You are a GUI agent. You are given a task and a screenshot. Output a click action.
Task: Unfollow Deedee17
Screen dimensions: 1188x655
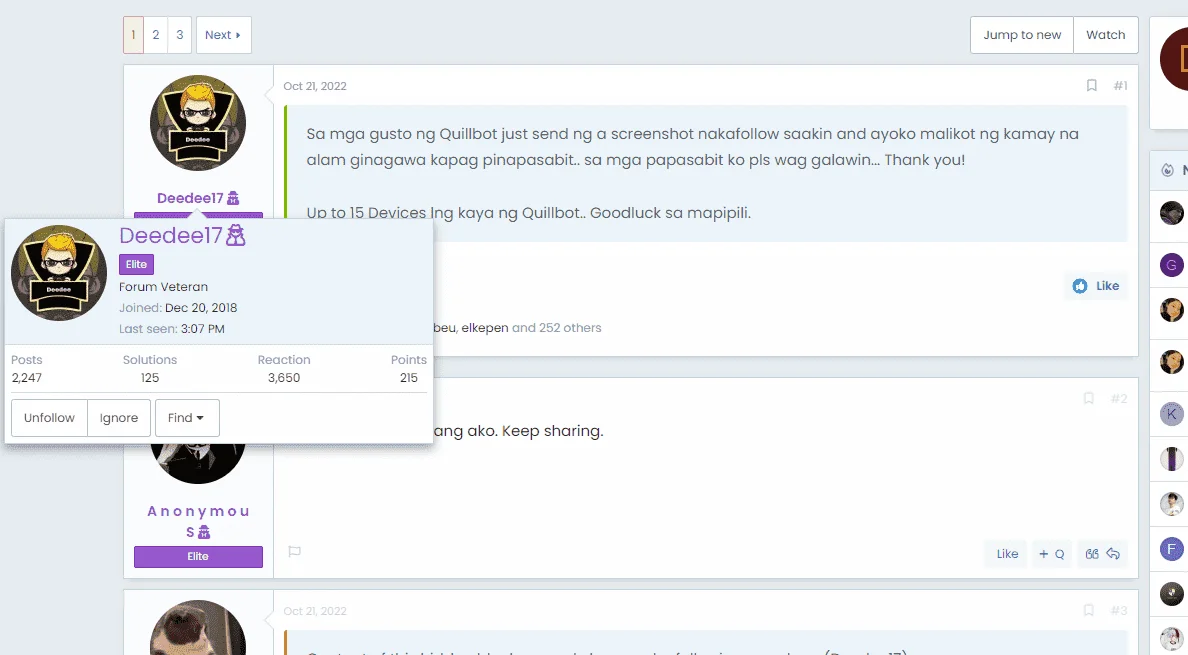tap(49, 418)
